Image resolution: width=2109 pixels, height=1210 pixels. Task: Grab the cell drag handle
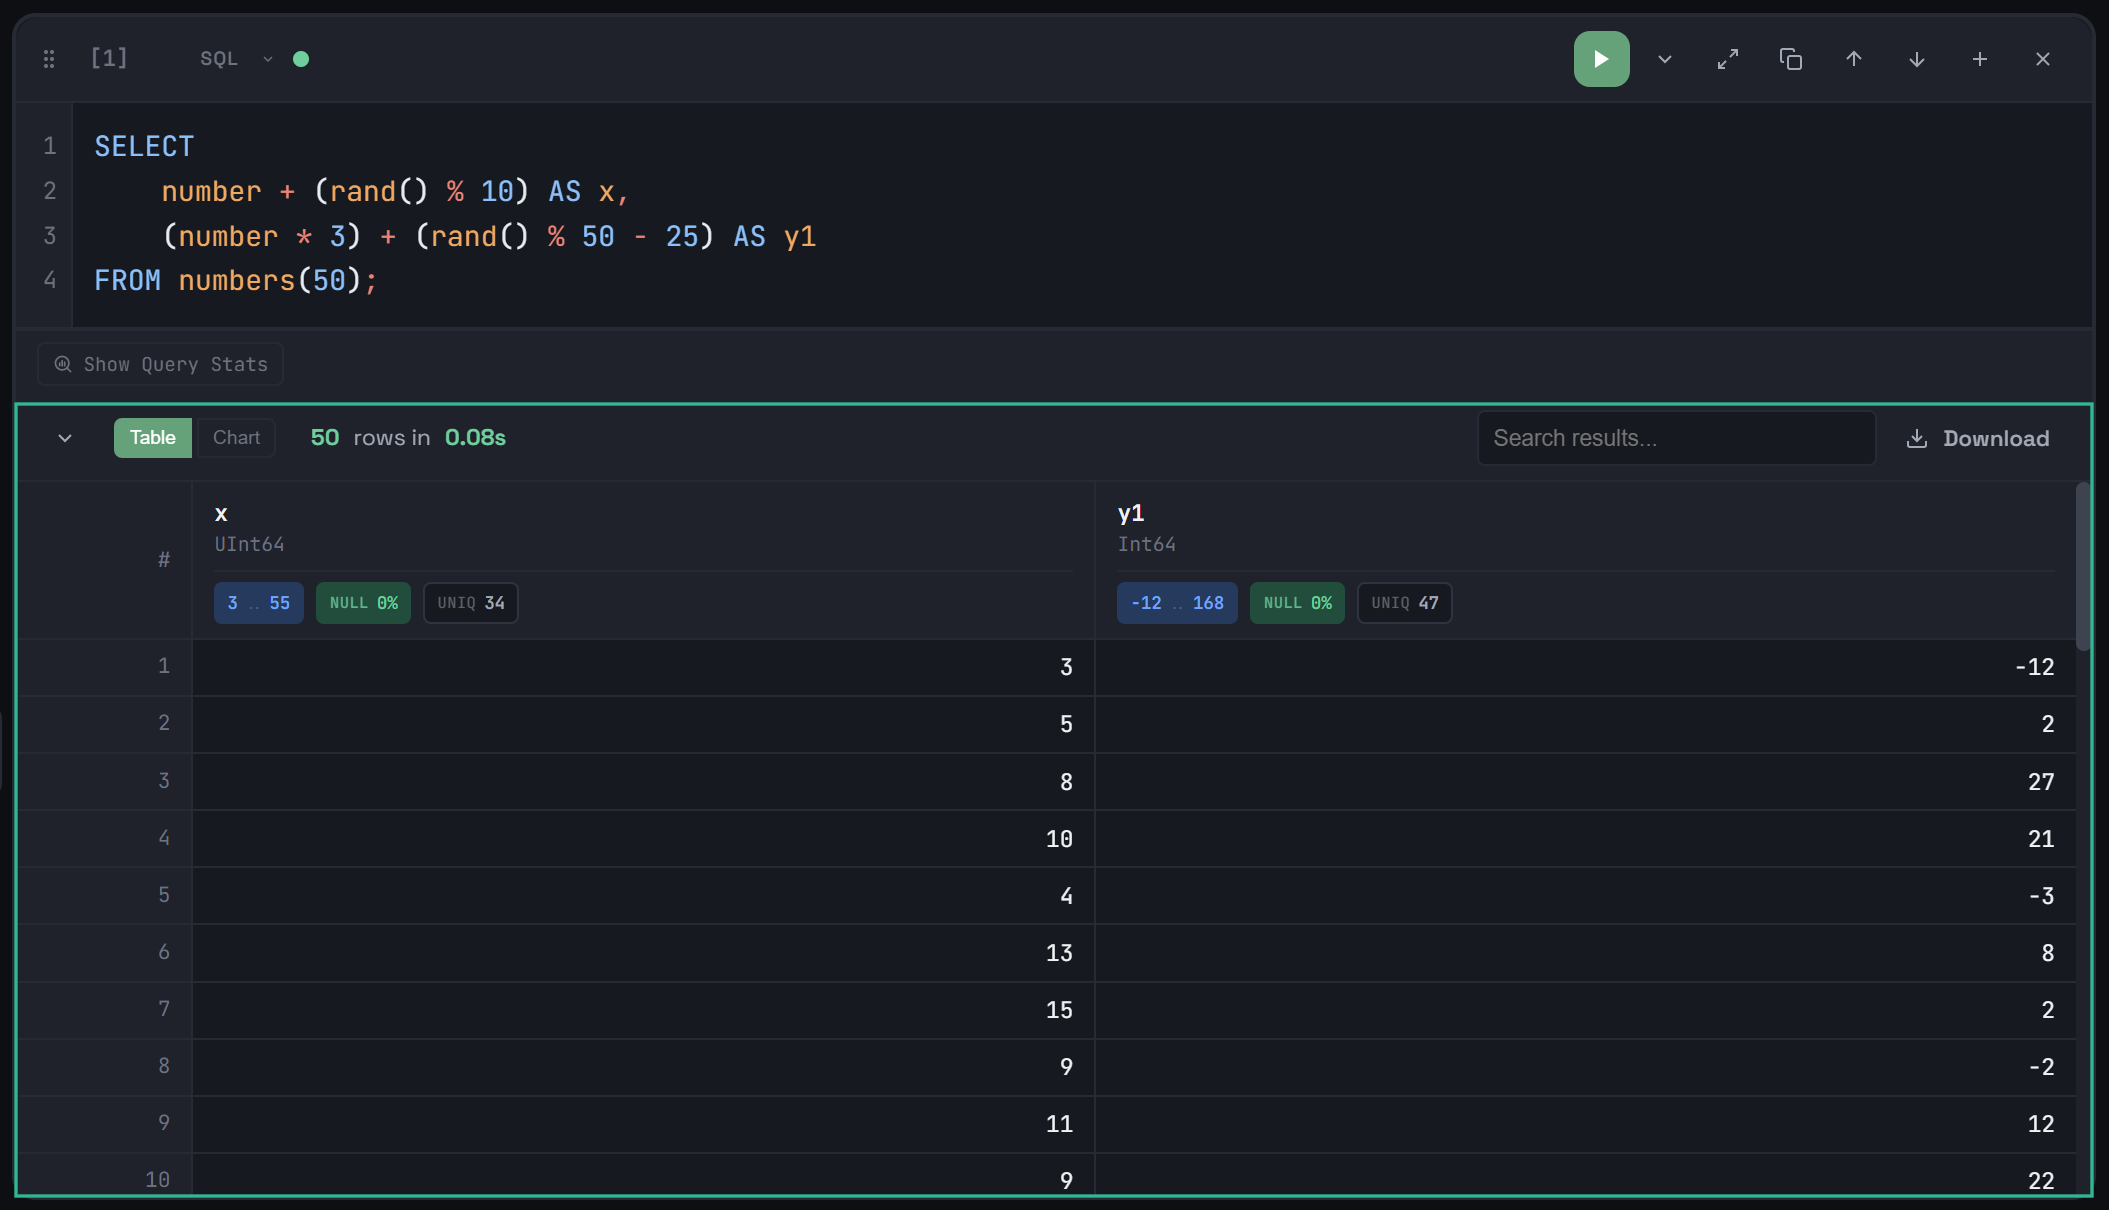point(48,58)
